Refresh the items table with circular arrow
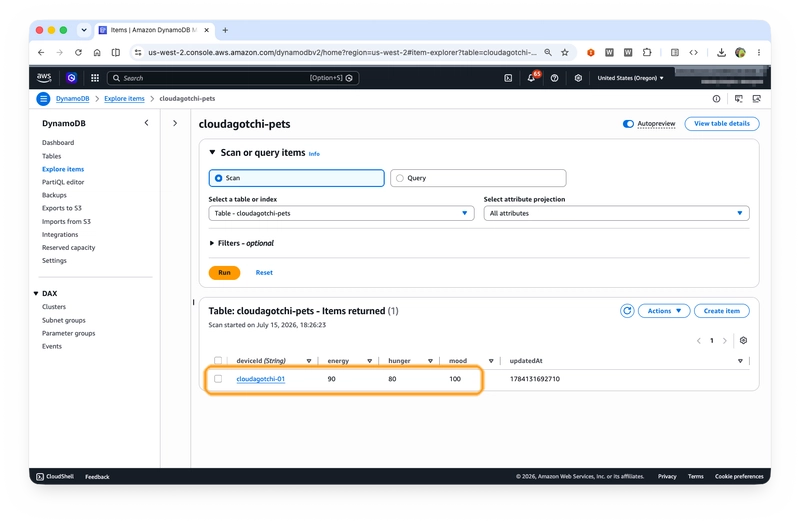Image resolution: width=800 pixels, height=523 pixels. point(627,311)
